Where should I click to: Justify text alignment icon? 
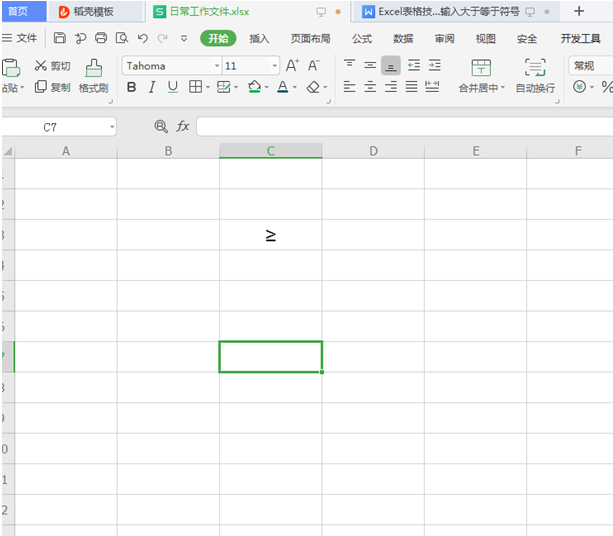pyautogui.click(x=411, y=86)
